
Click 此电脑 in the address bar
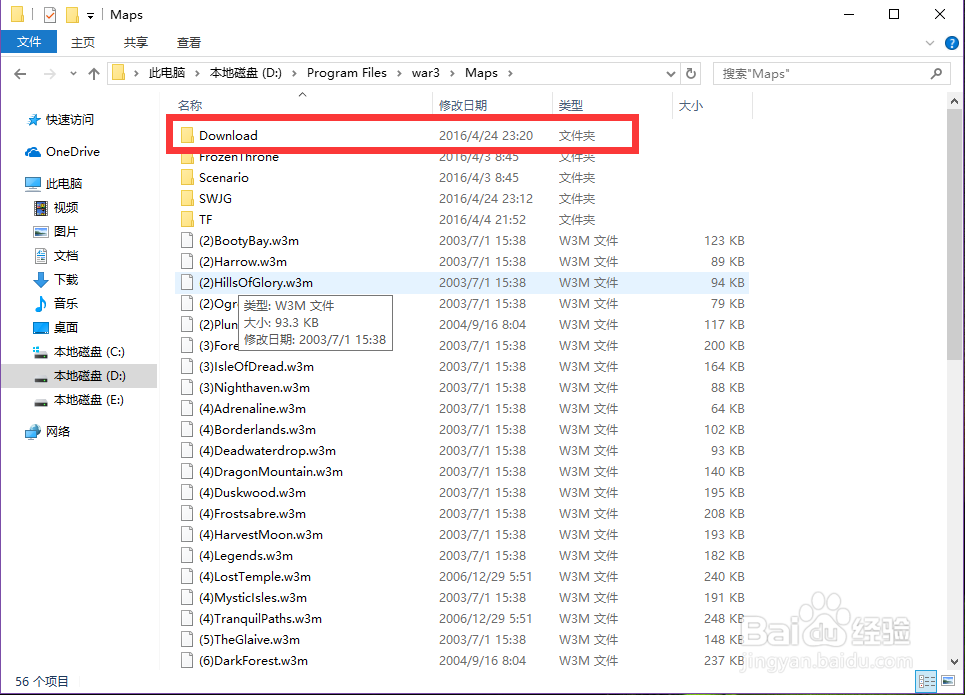tap(167, 73)
